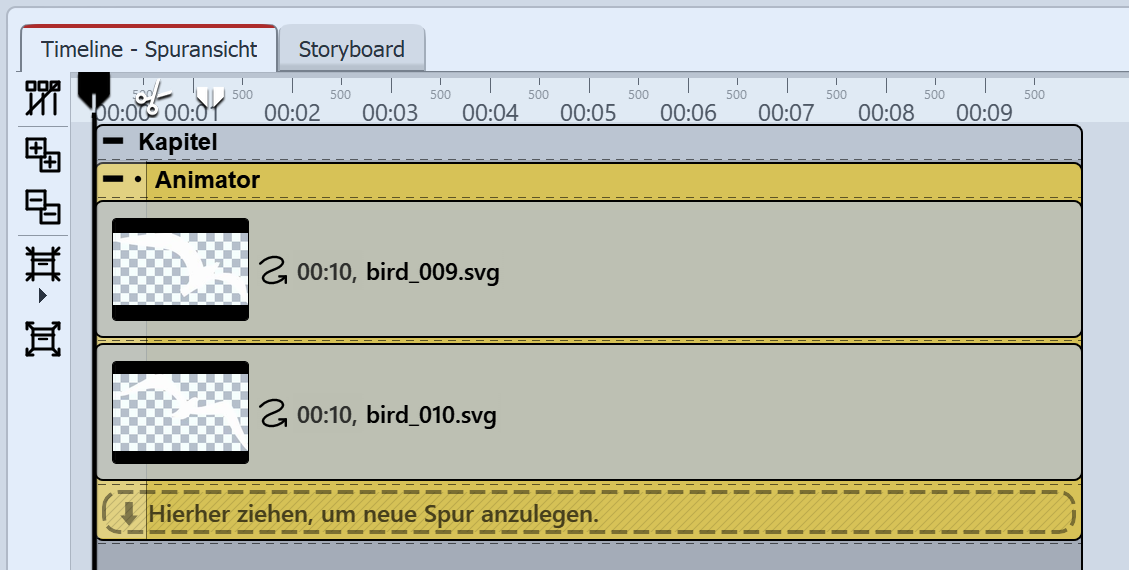Screen dimensions: 1129x570
Task: Select the bird_009.svg thumbnail
Action: coord(180,269)
